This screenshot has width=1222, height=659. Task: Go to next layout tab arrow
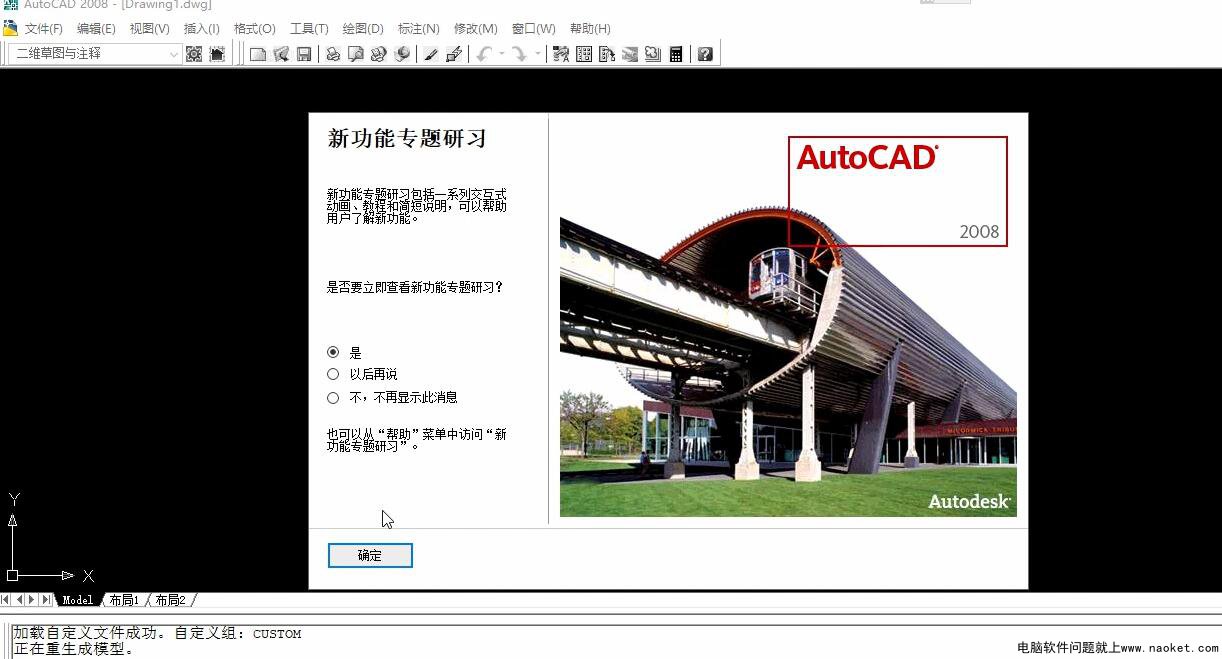[33, 599]
